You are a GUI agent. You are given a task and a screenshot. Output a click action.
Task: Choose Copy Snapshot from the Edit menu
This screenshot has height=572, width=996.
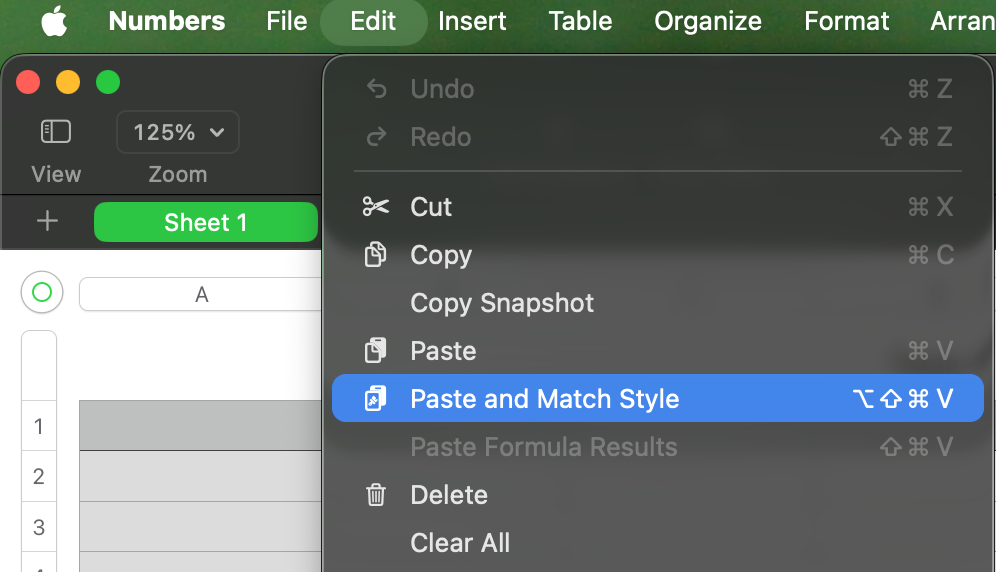click(x=502, y=303)
